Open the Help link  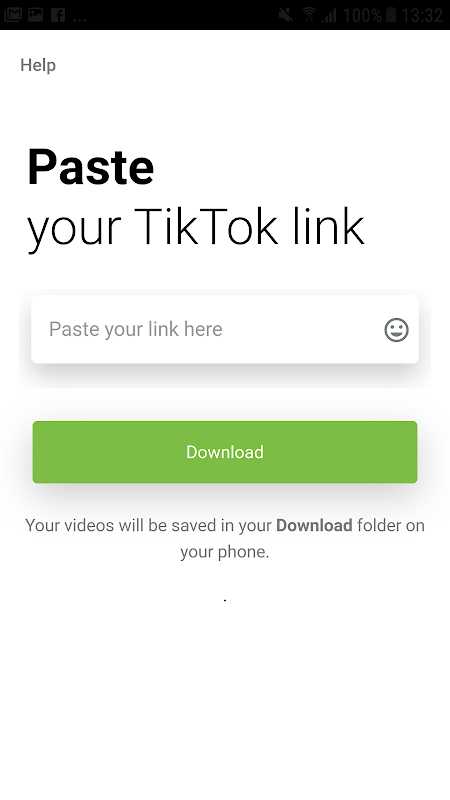[x=38, y=65]
